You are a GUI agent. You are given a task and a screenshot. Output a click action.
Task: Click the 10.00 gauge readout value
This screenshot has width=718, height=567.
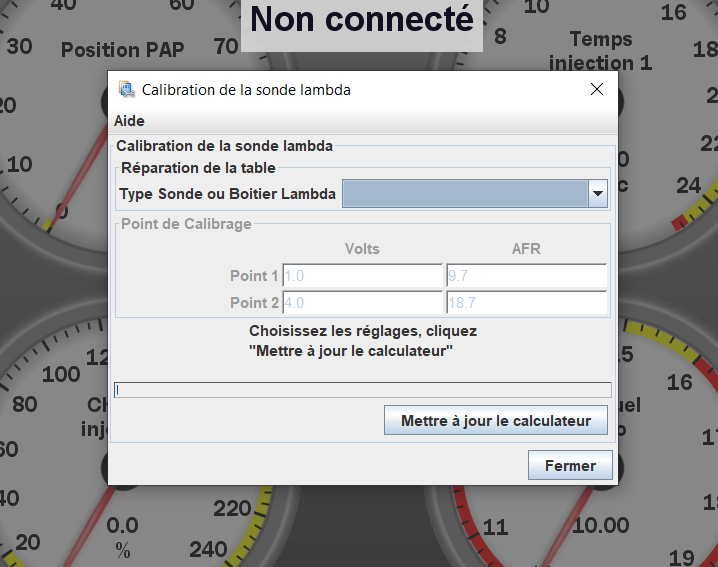click(600, 526)
